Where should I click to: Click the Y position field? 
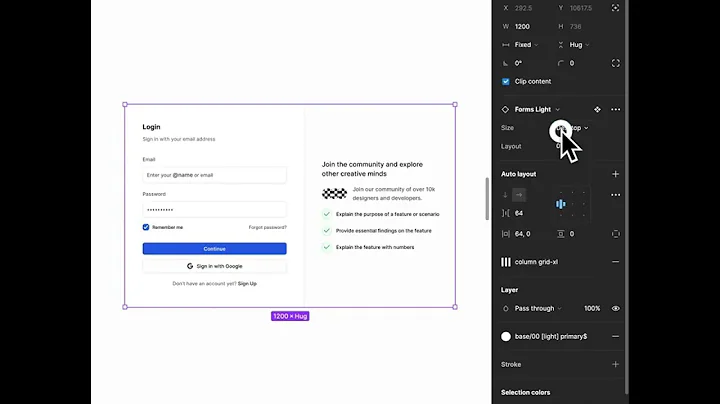581,8
